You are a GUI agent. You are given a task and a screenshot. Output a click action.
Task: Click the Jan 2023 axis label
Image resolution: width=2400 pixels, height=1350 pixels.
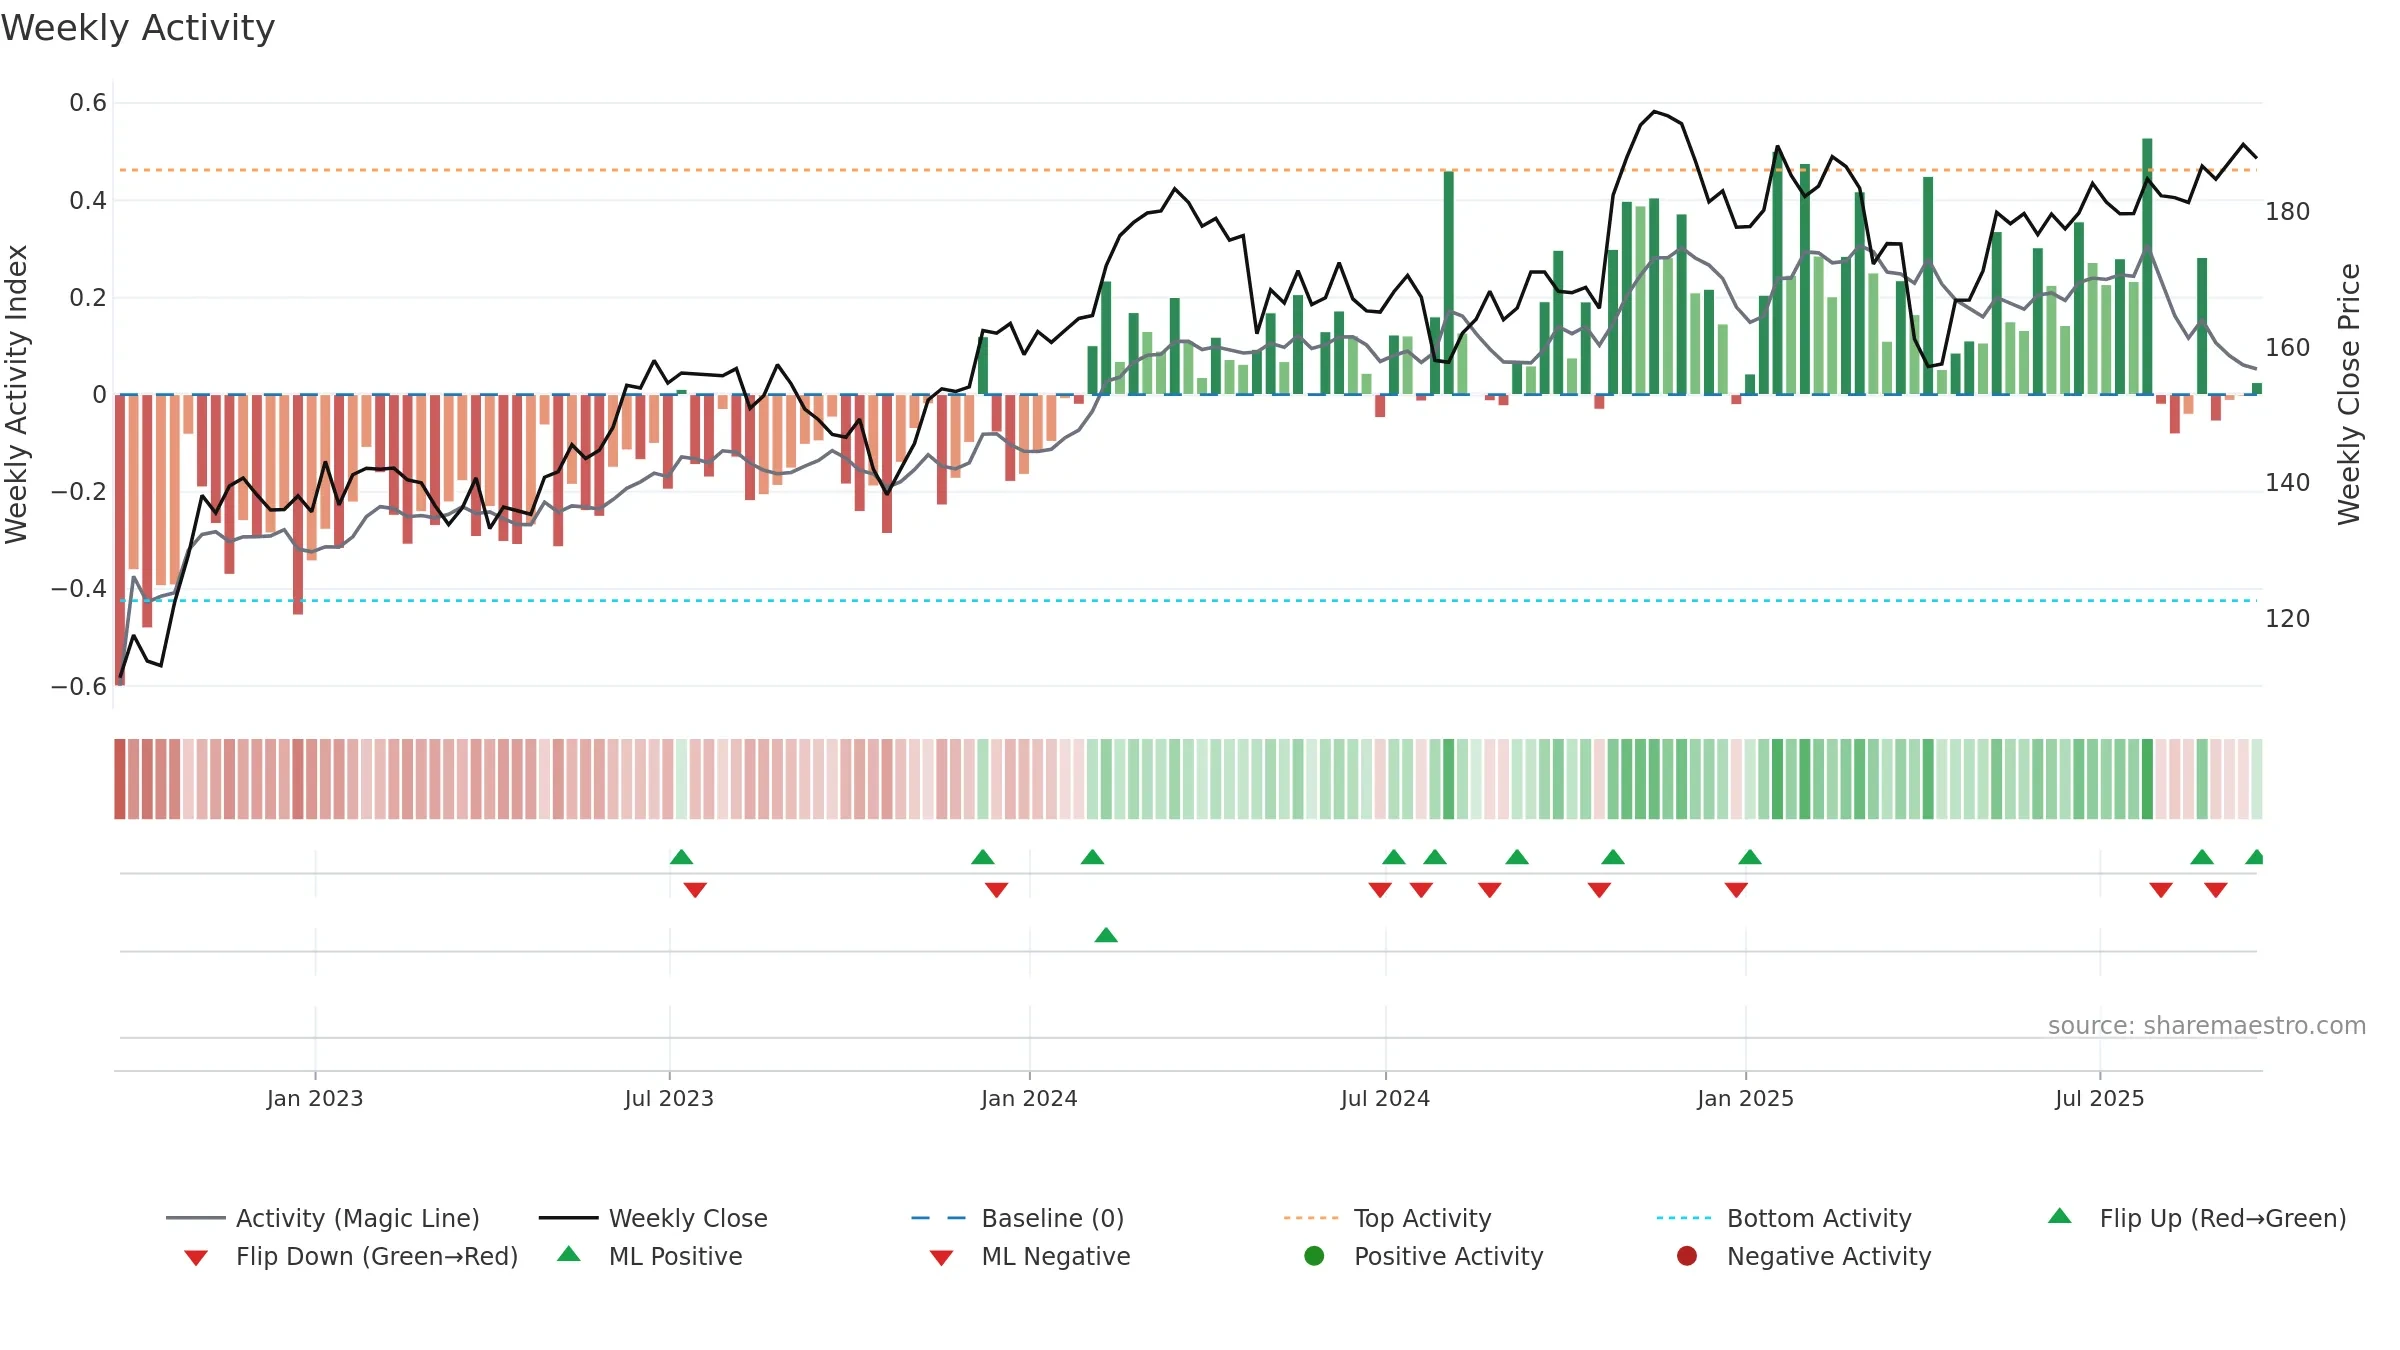pyautogui.click(x=315, y=1098)
